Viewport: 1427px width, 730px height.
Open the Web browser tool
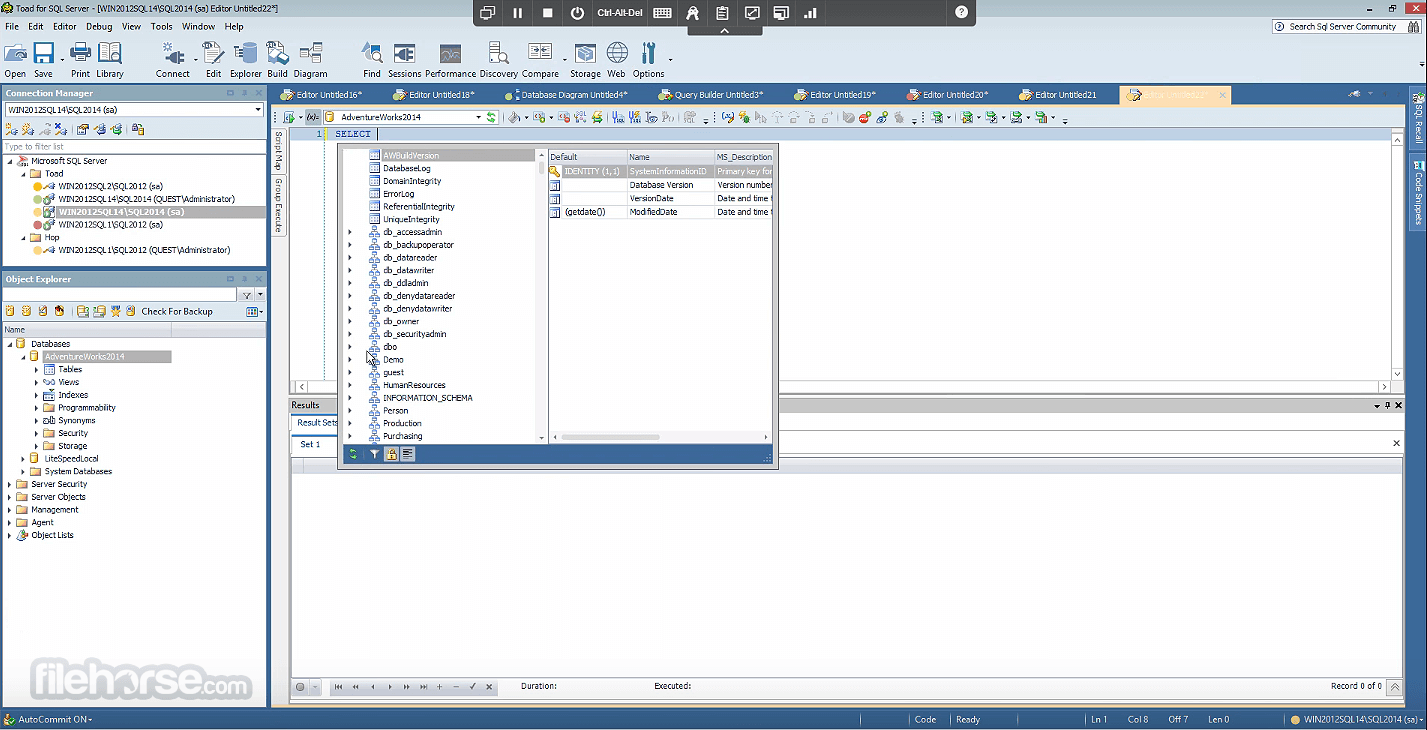(616, 60)
